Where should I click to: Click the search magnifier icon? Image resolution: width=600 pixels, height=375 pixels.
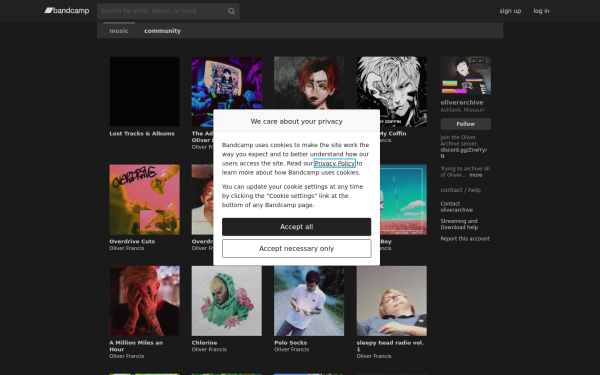231,11
